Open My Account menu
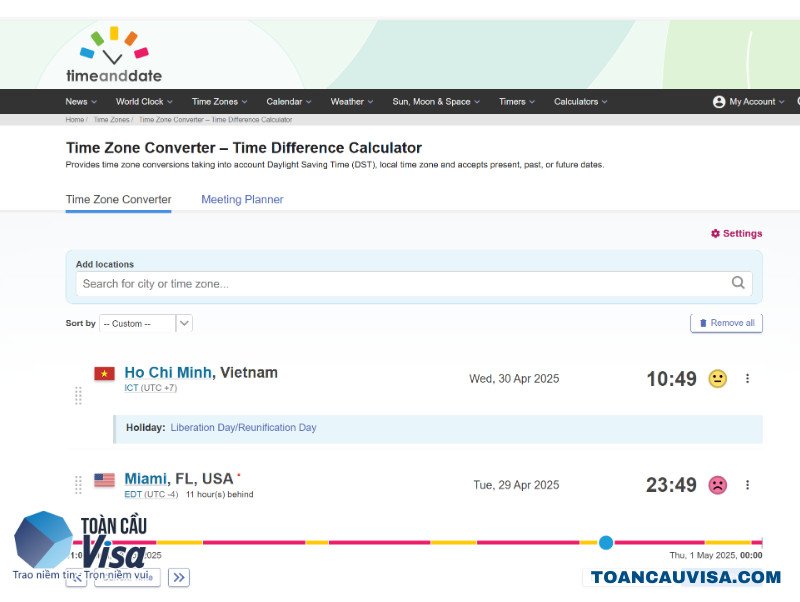The width and height of the screenshot is (800, 602). click(x=748, y=102)
